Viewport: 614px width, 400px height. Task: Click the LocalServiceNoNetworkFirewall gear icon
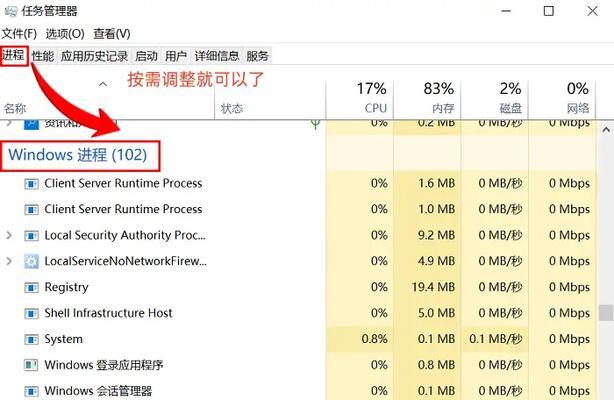(x=31, y=261)
